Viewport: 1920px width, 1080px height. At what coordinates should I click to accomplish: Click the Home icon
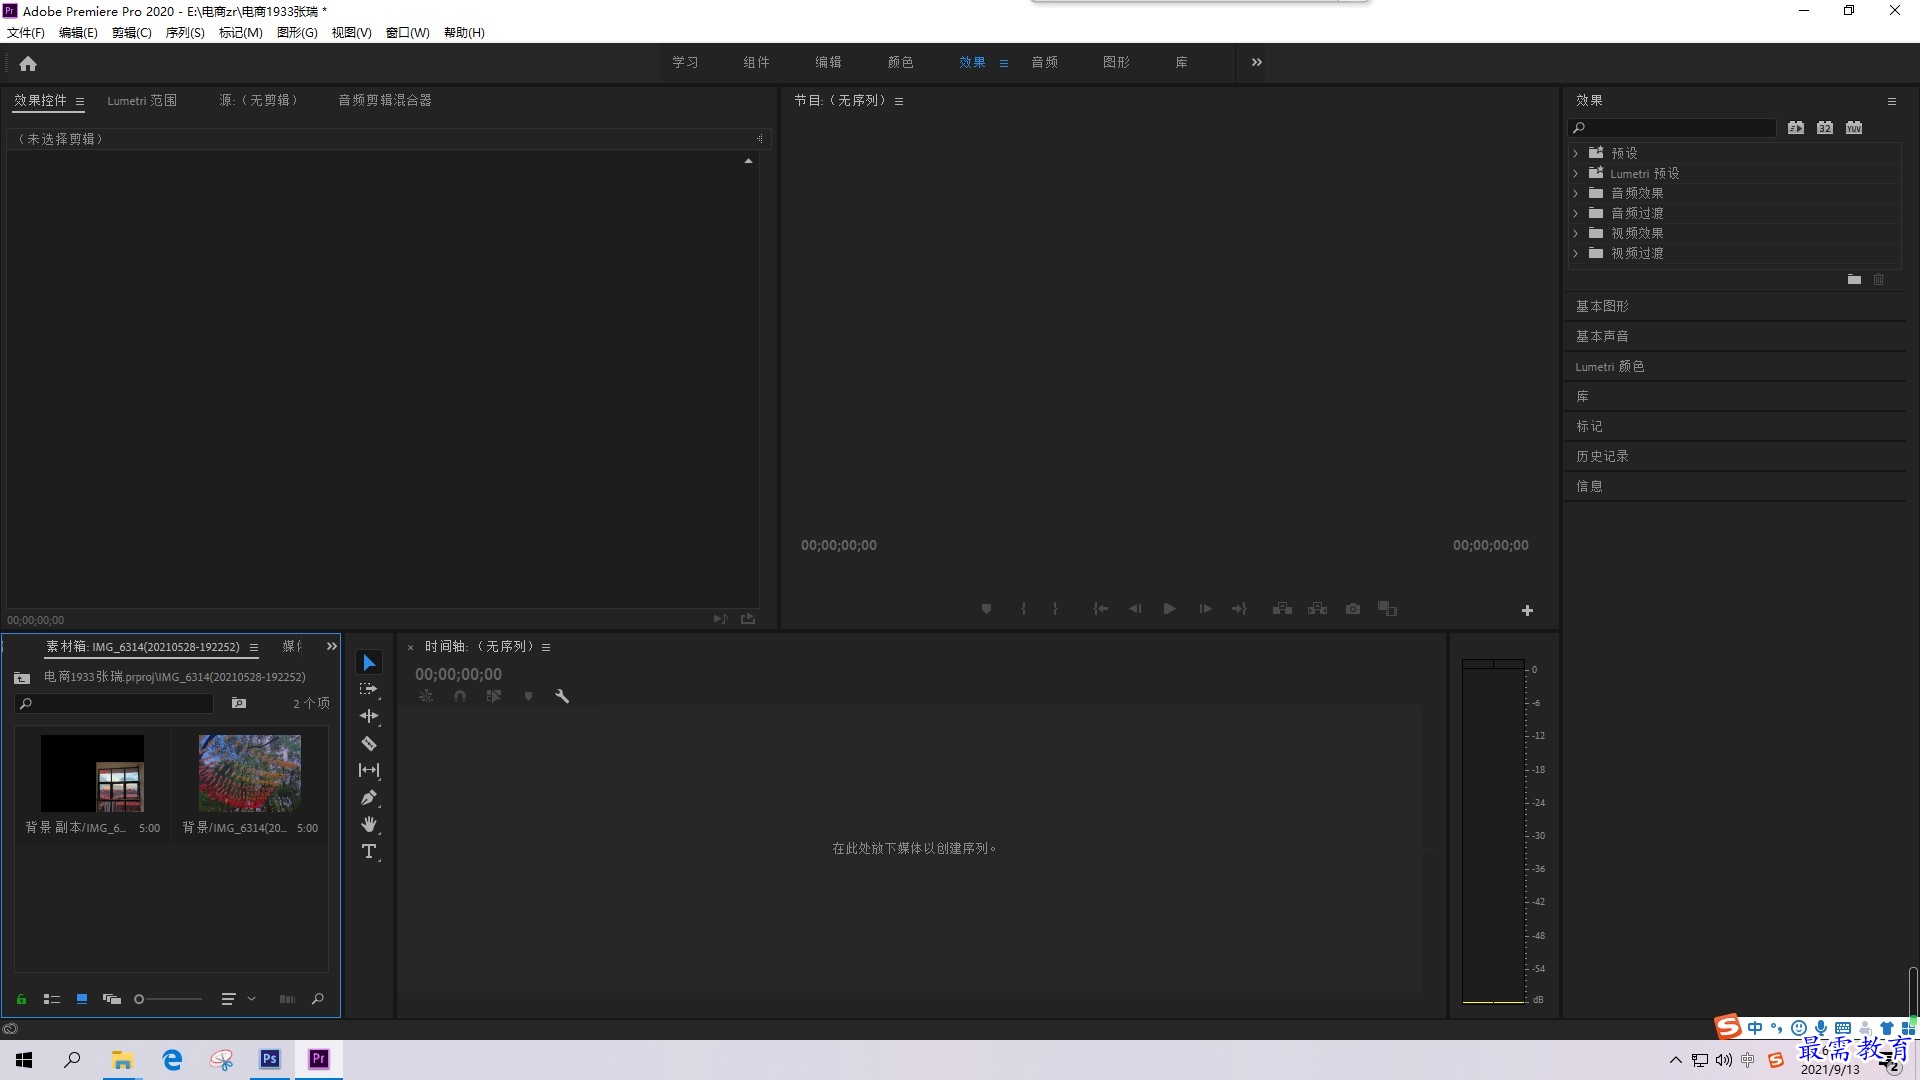click(x=28, y=63)
